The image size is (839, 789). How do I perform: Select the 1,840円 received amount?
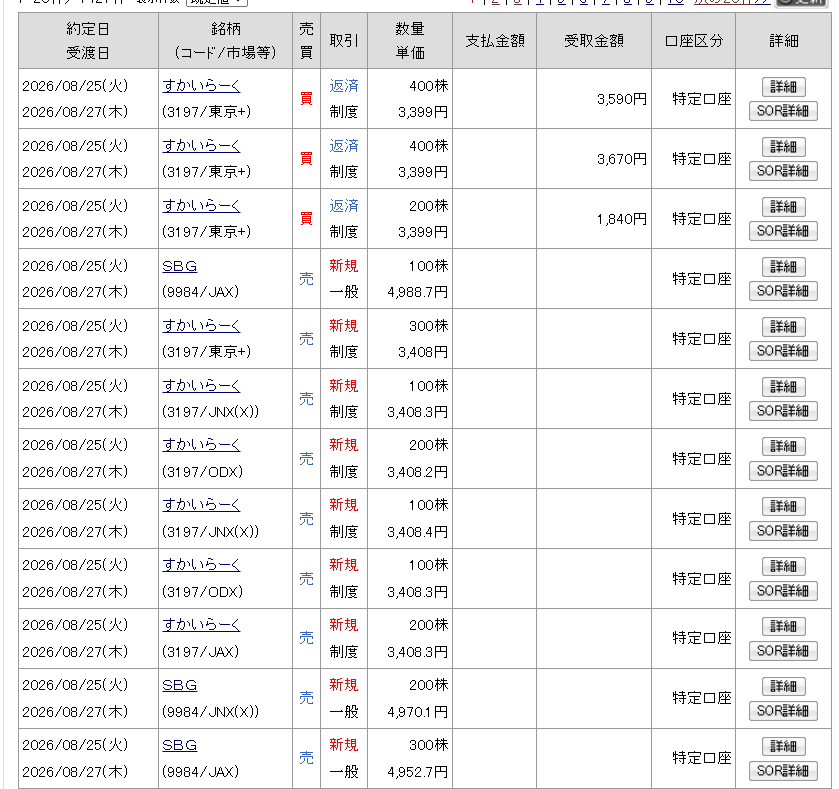click(x=622, y=219)
